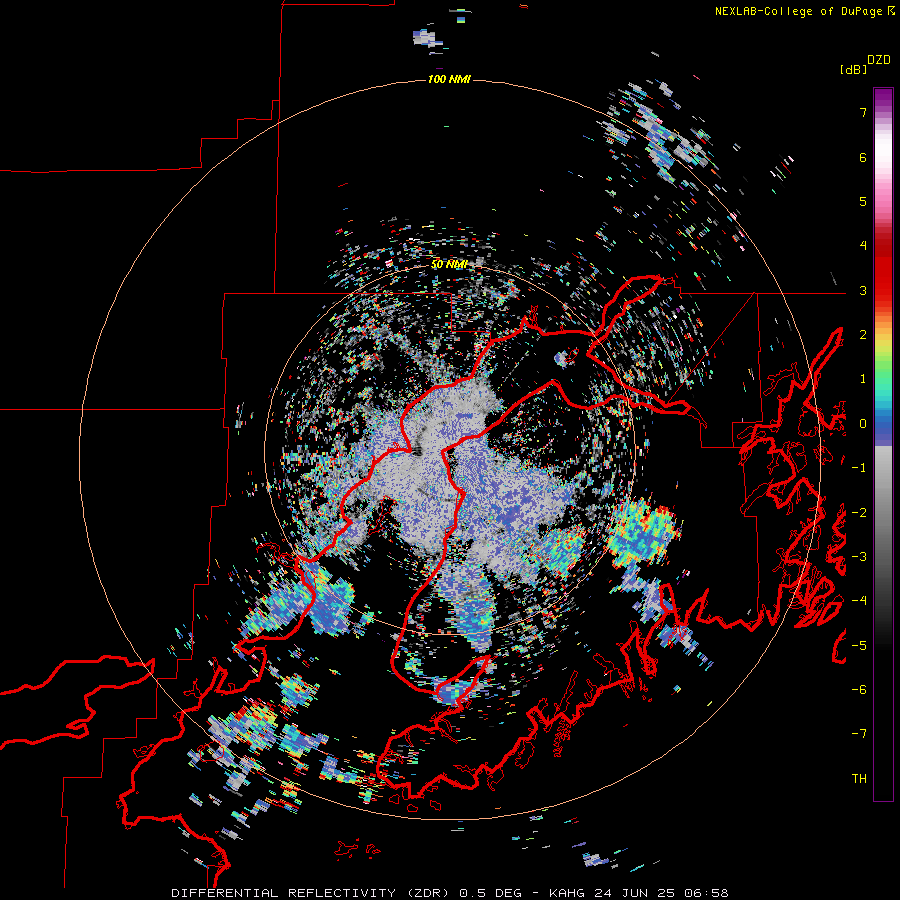Click the 100 NMI range ring label

coord(449,79)
